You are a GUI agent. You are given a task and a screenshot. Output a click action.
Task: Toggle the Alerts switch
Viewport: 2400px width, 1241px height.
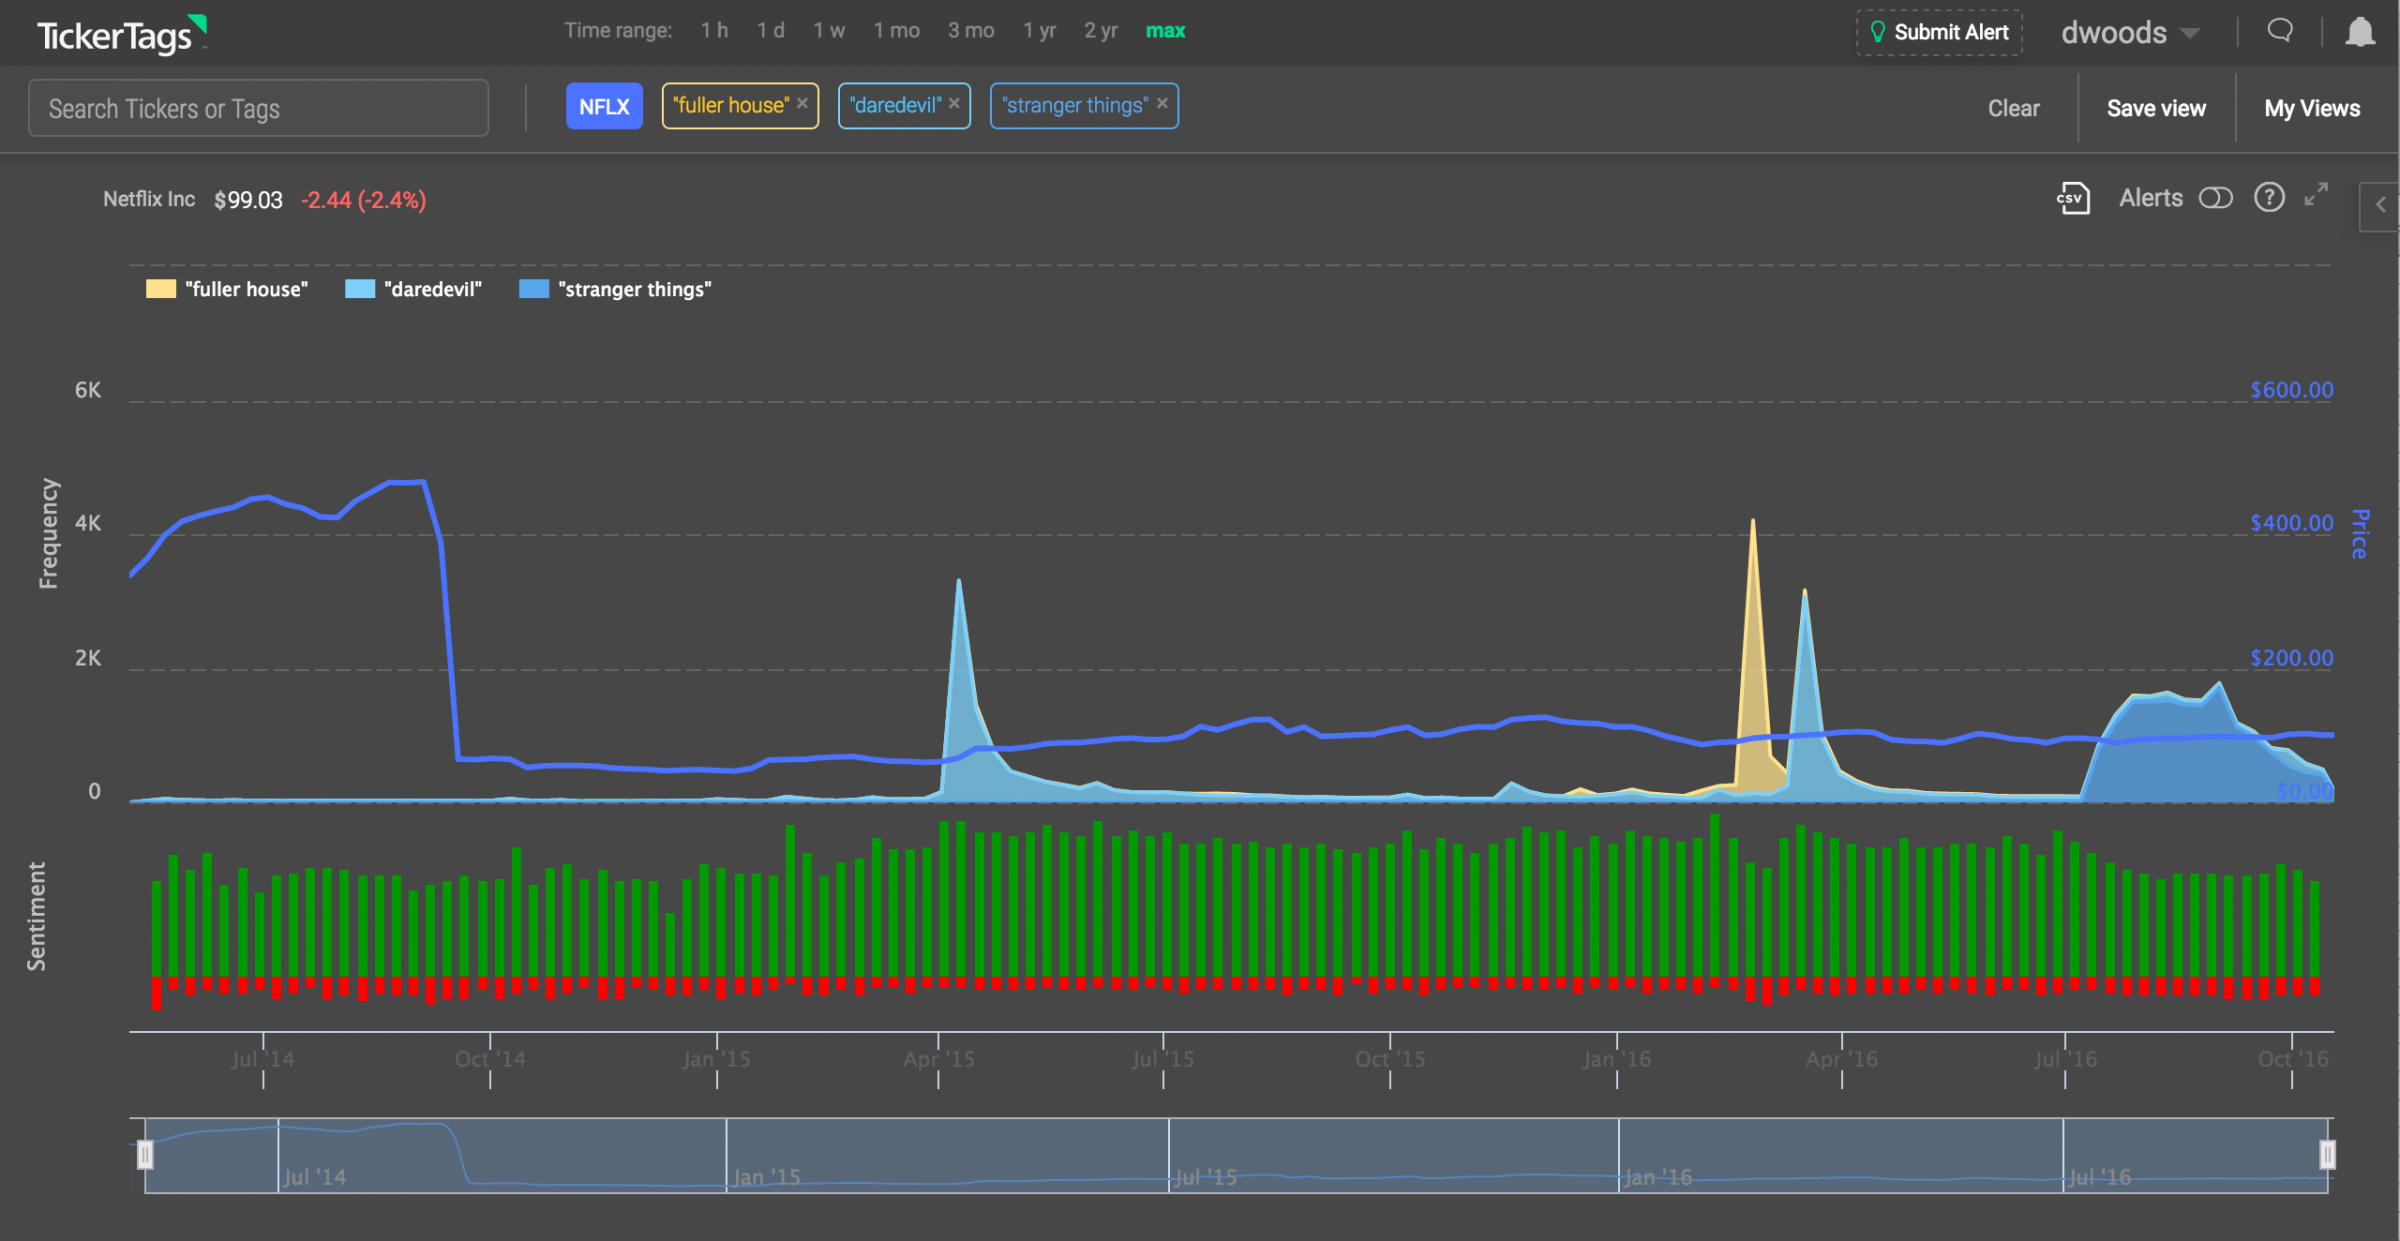point(2215,198)
